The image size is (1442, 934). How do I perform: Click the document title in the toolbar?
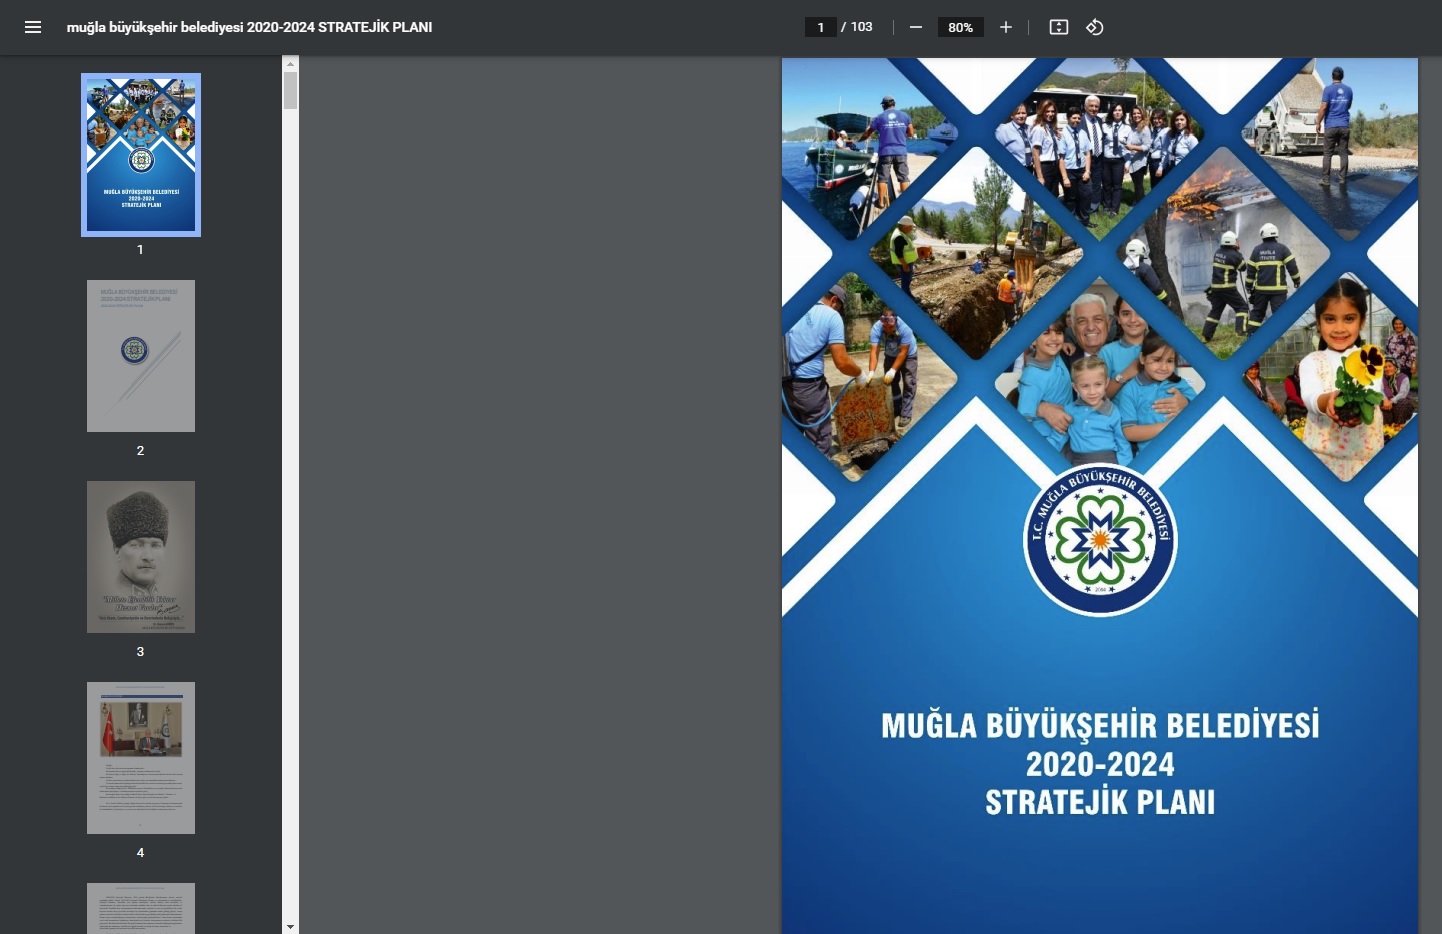click(249, 27)
